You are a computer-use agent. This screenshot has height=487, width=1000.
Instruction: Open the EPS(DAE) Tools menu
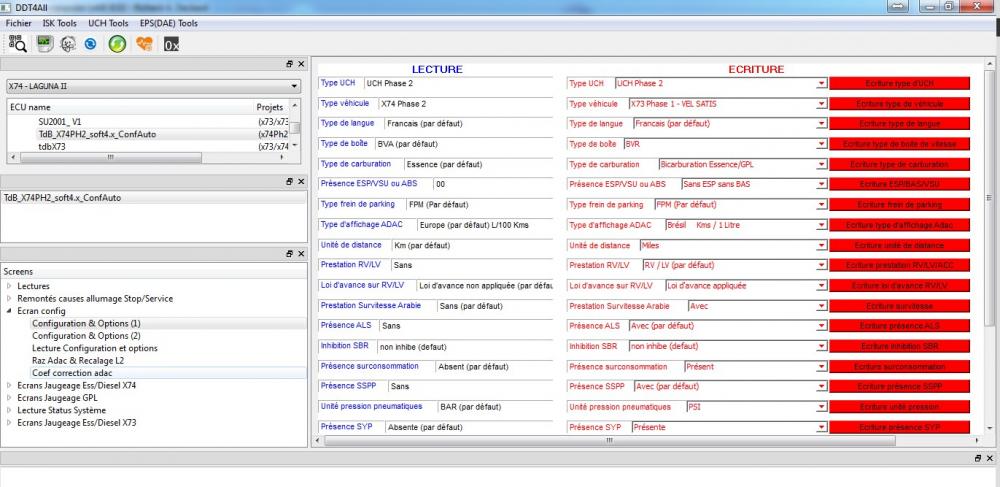[168, 23]
